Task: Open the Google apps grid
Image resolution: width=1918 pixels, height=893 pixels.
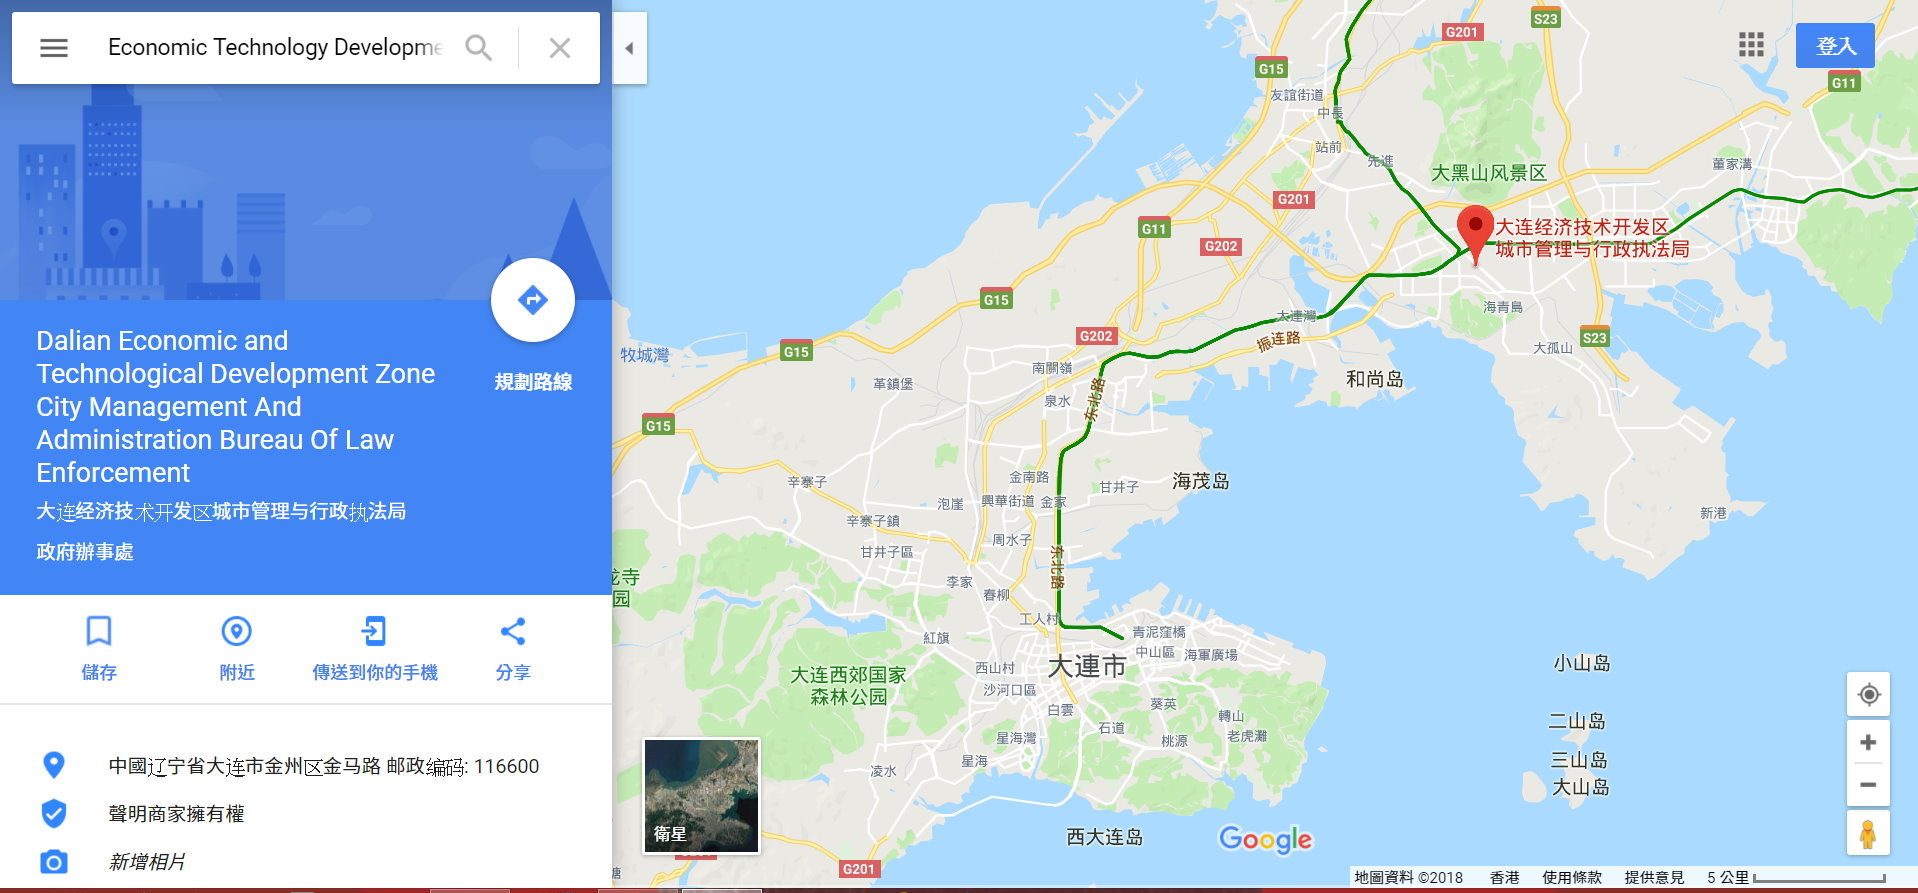Action: pos(1751,45)
